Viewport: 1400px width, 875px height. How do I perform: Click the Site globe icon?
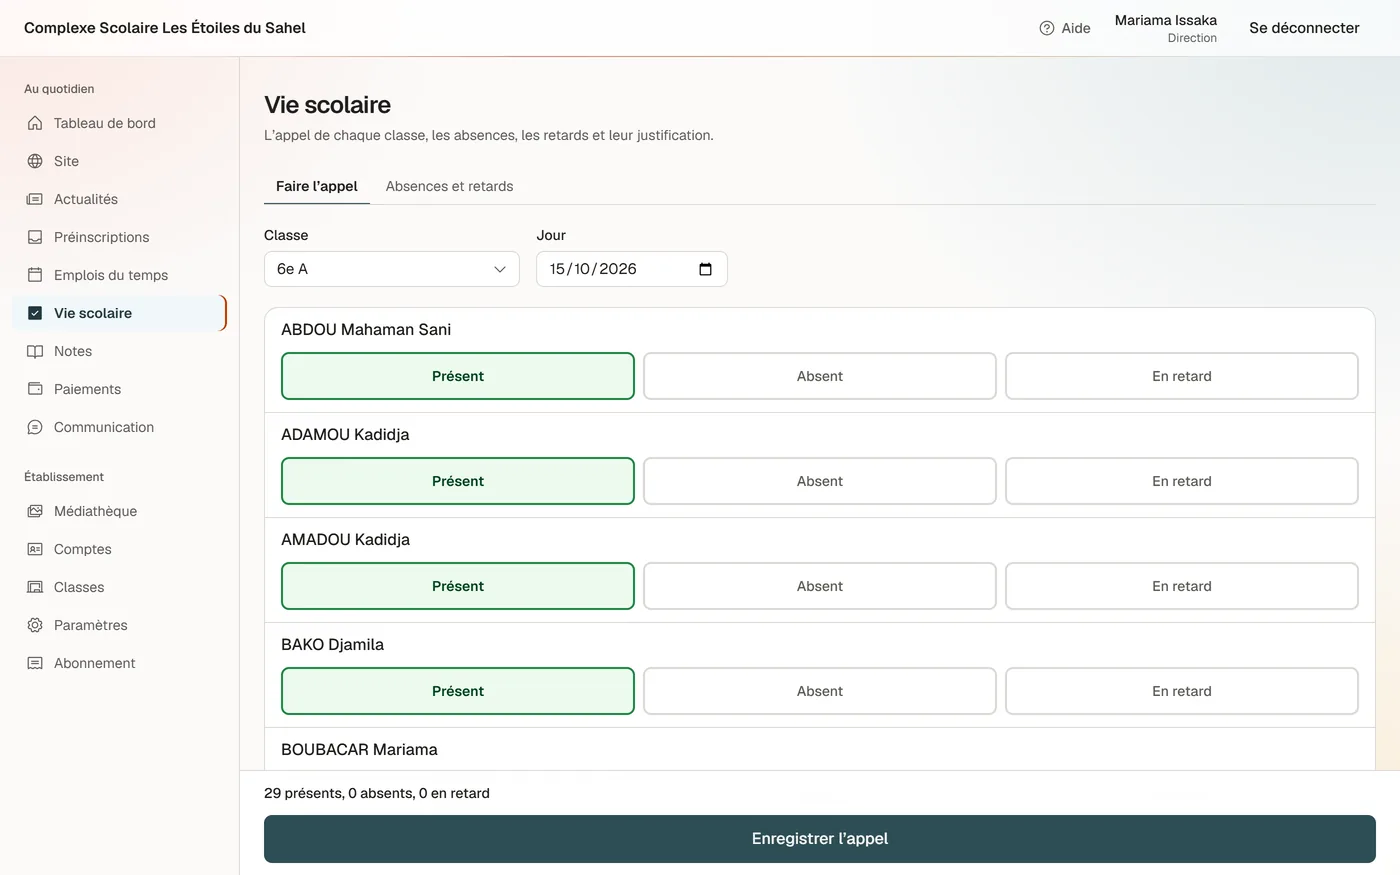[x=35, y=161]
